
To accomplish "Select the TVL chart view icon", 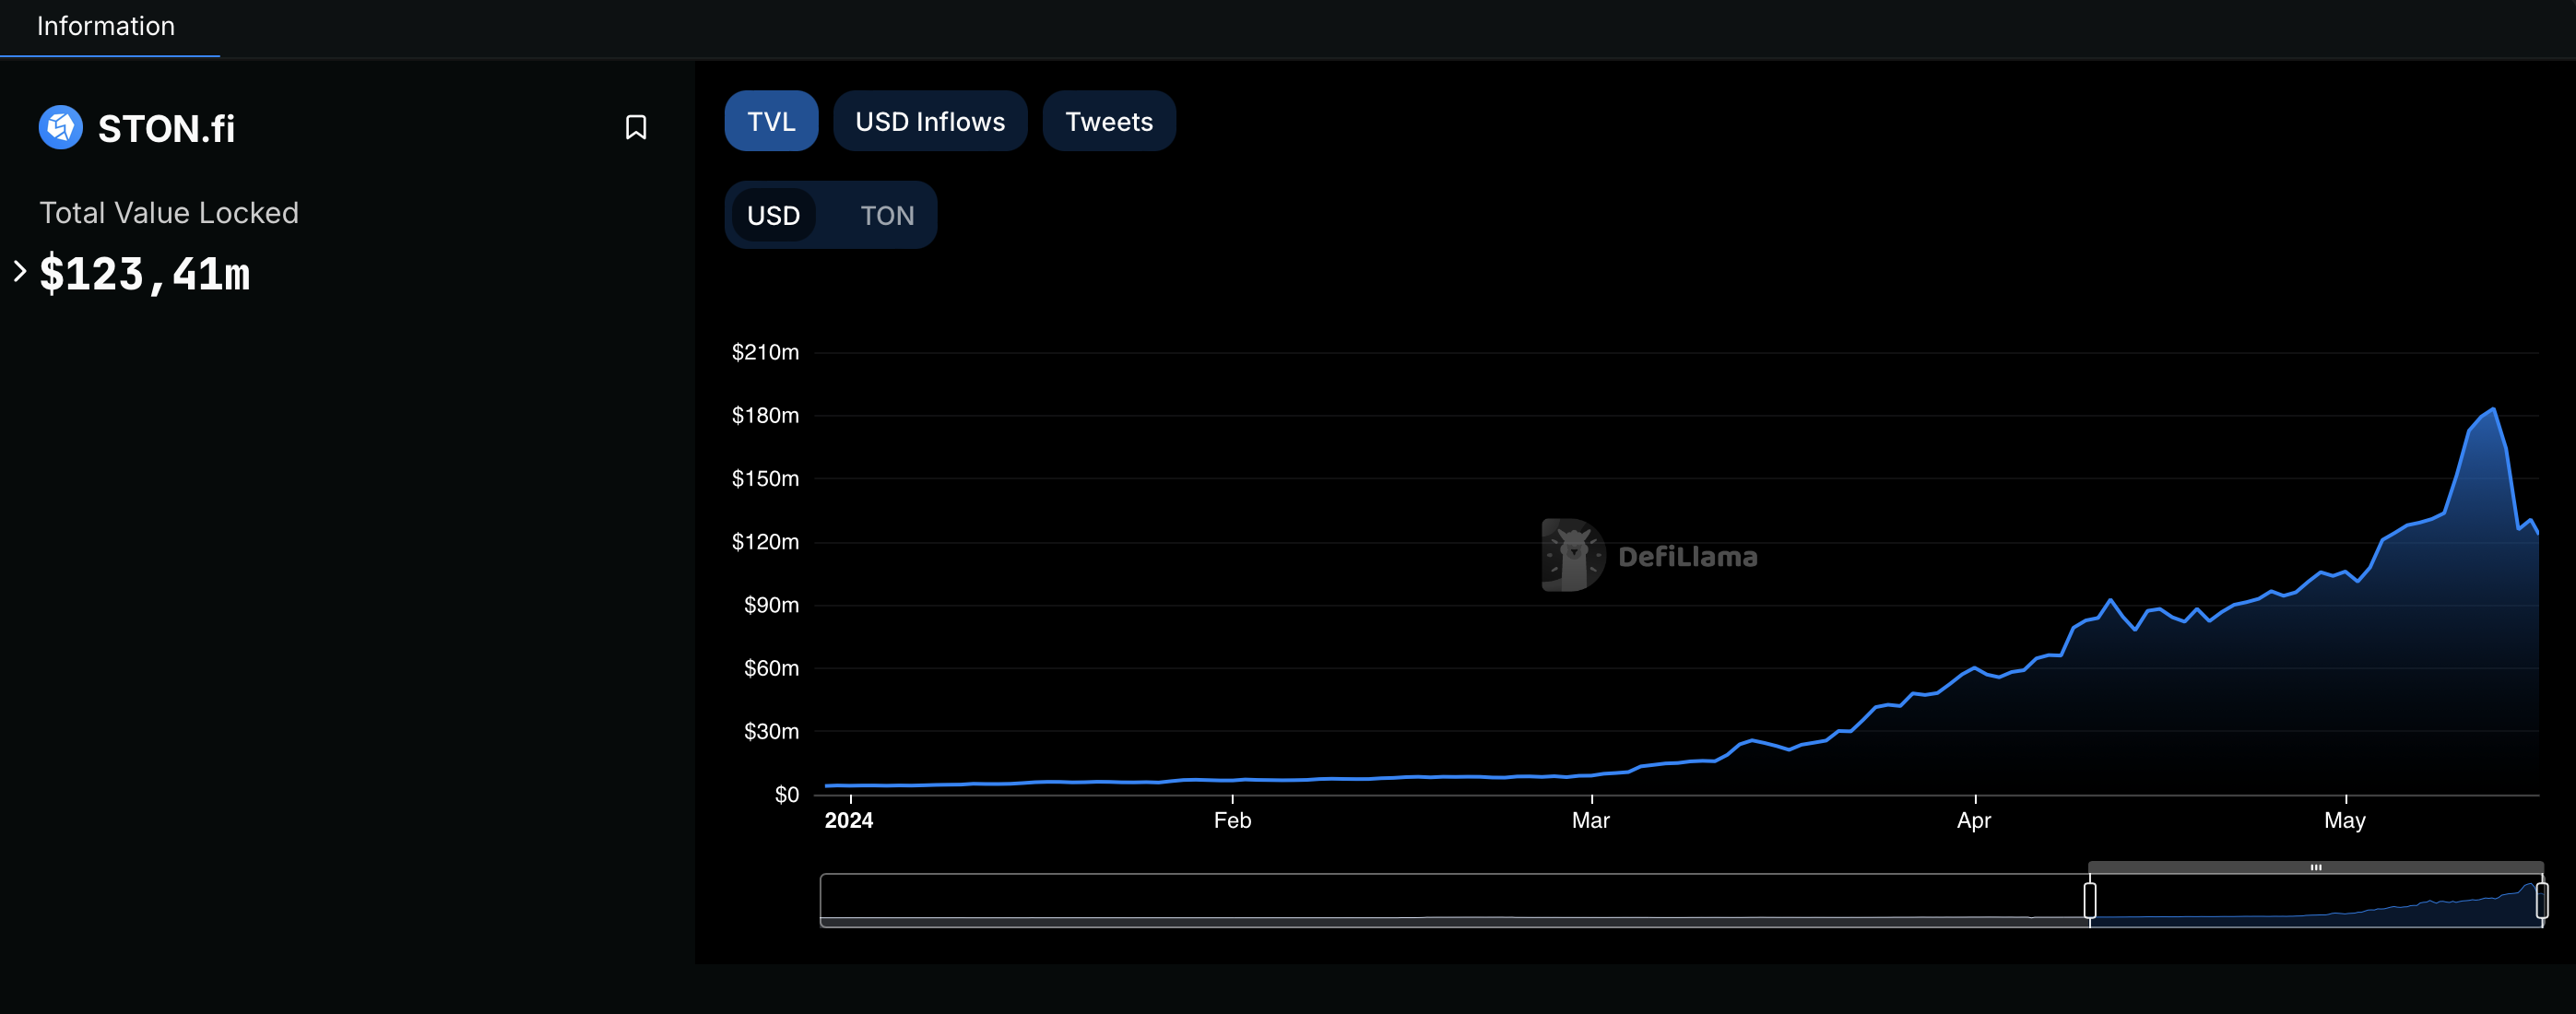I will 769,120.
